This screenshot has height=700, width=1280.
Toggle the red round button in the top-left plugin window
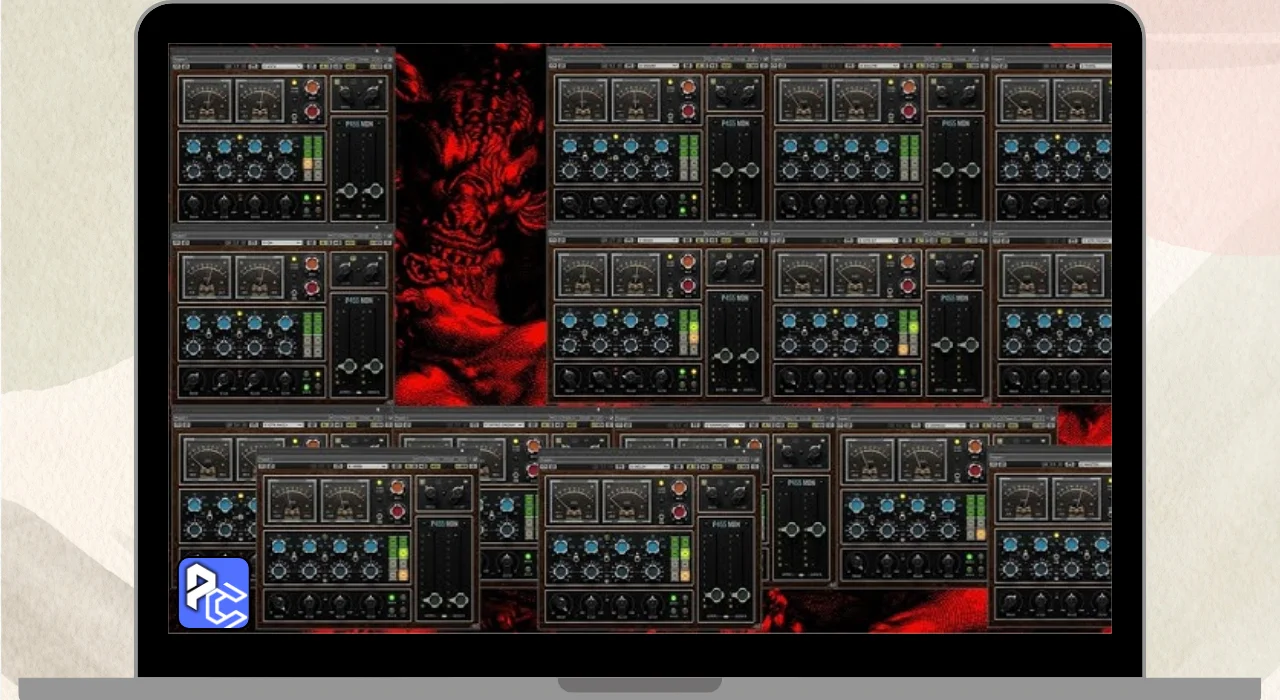click(x=312, y=111)
